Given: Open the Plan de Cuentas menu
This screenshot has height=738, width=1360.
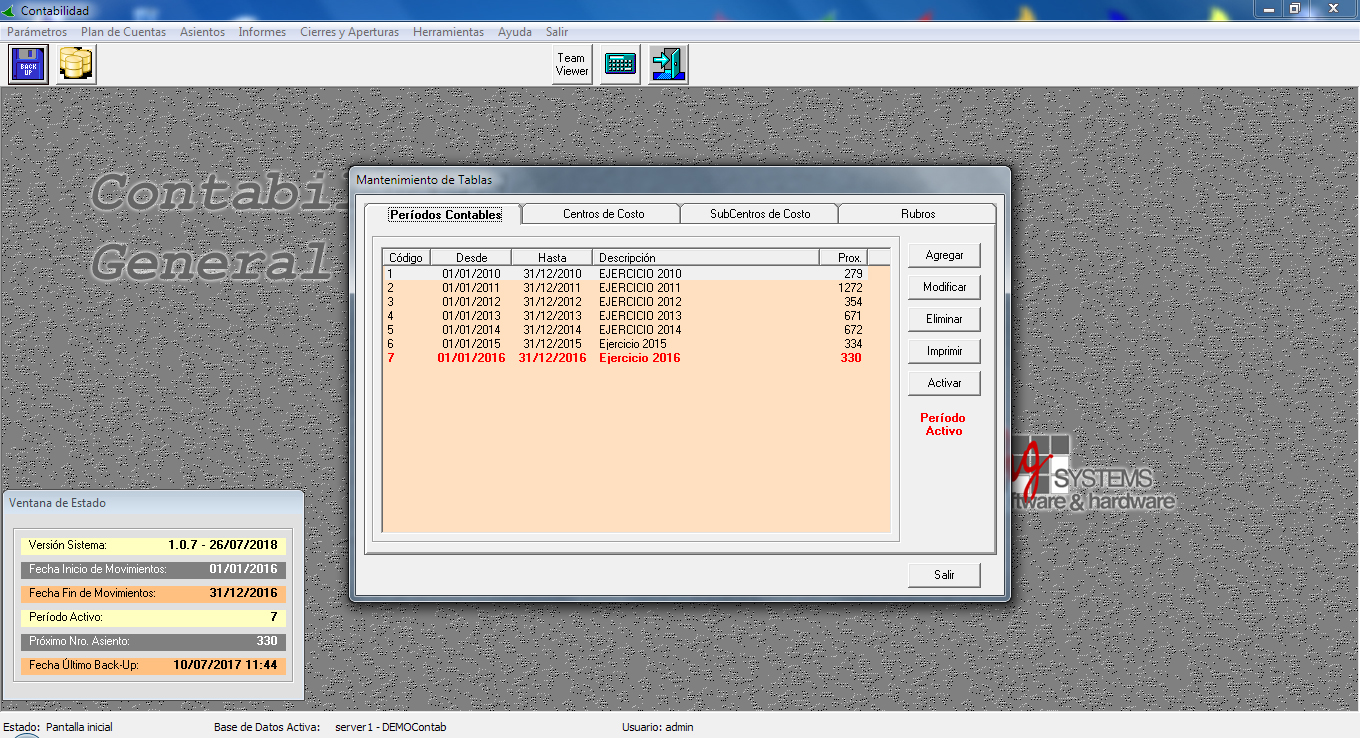Looking at the screenshot, I should tap(123, 32).
